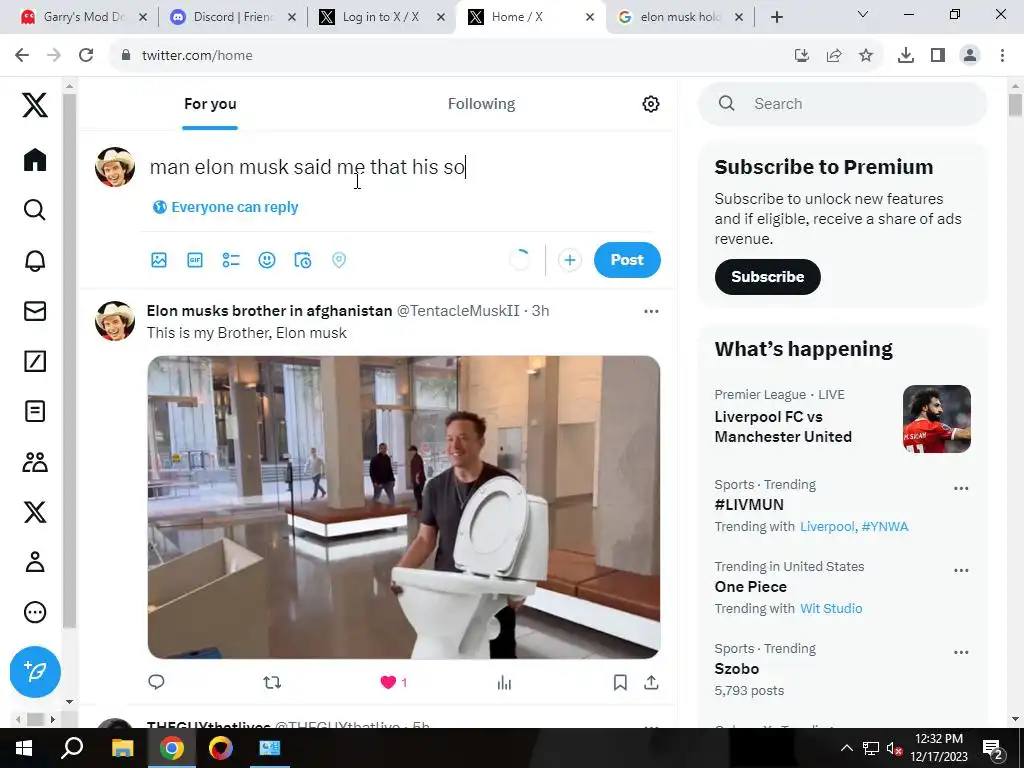The image size is (1024, 768).
Task: Open Lists icon in sidebar
Action: [x=35, y=411]
